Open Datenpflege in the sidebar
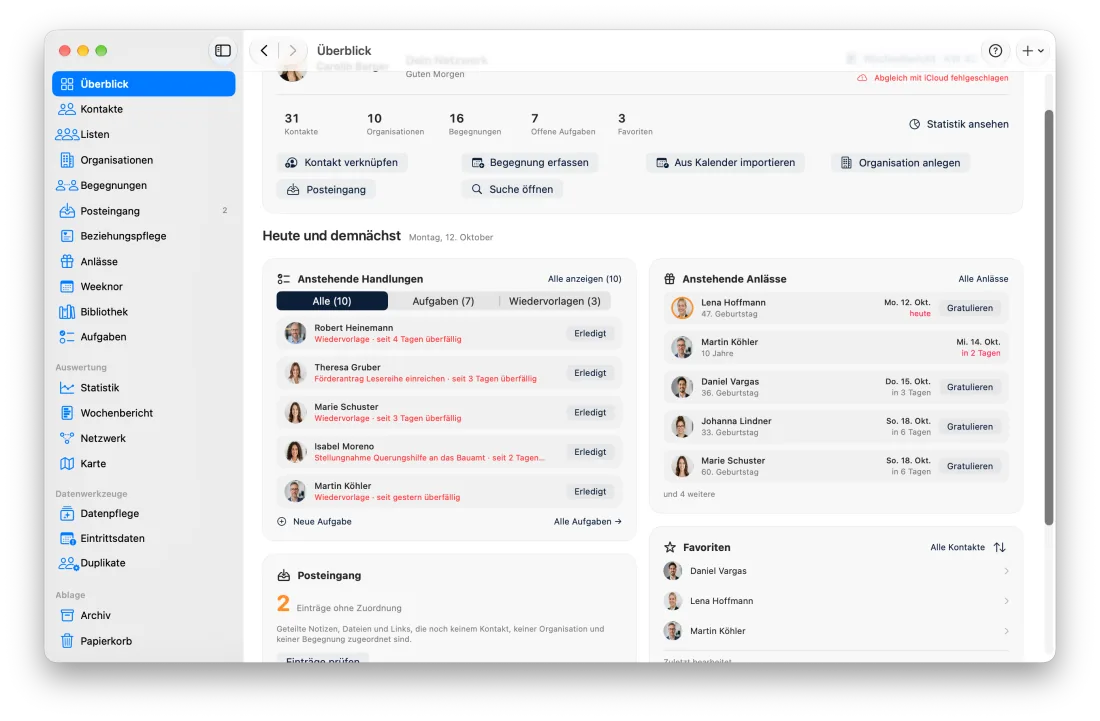1100x721 pixels. coord(144,513)
